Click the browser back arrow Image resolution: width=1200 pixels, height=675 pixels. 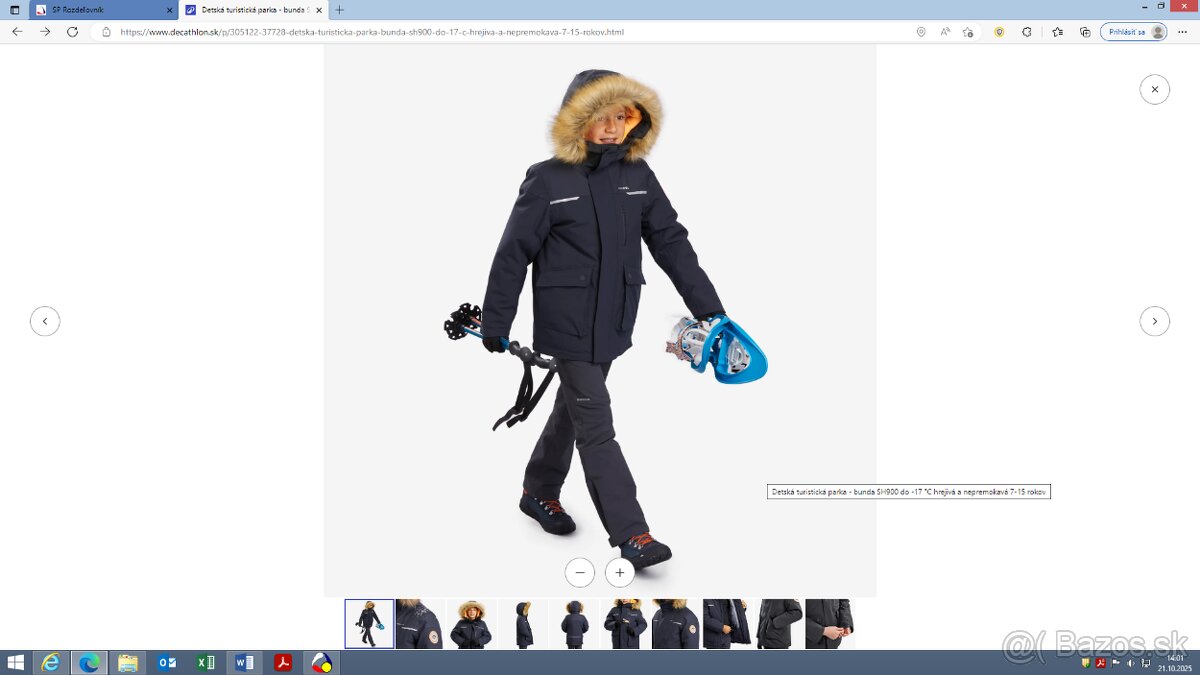click(x=17, y=32)
